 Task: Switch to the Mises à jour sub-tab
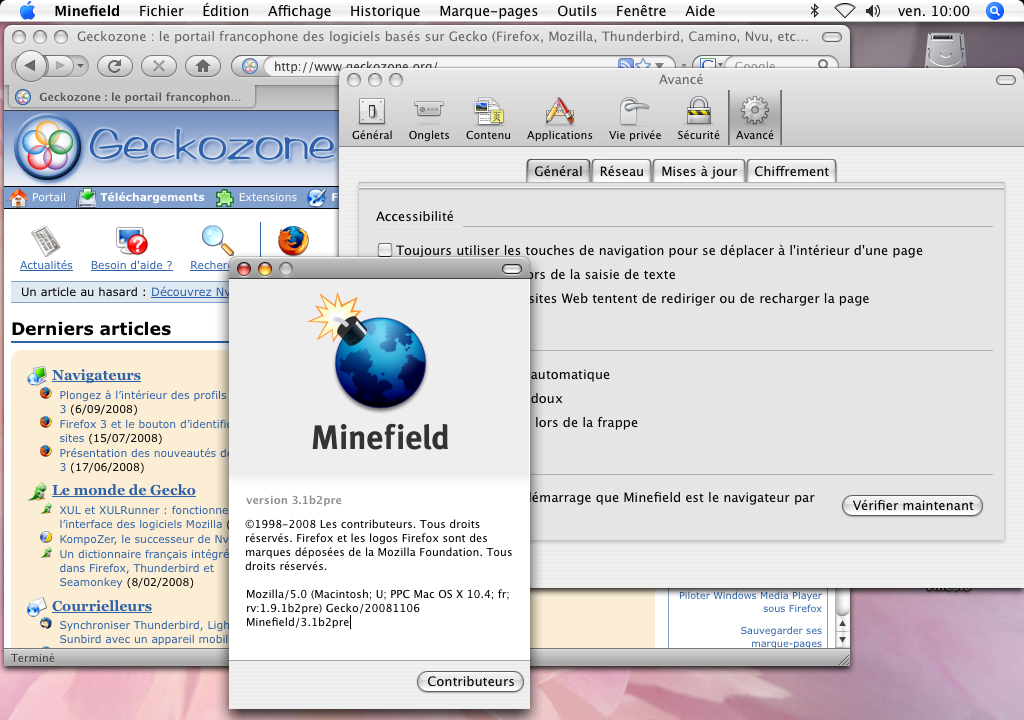699,171
